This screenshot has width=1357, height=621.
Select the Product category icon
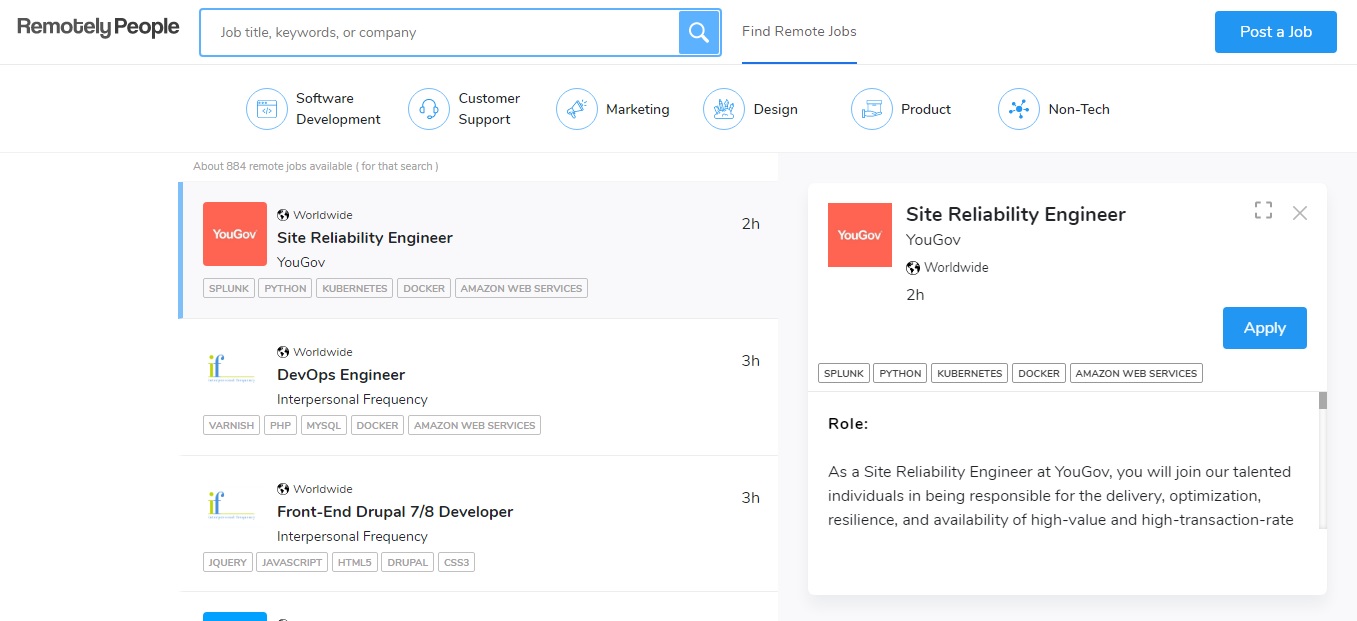pyautogui.click(x=871, y=109)
